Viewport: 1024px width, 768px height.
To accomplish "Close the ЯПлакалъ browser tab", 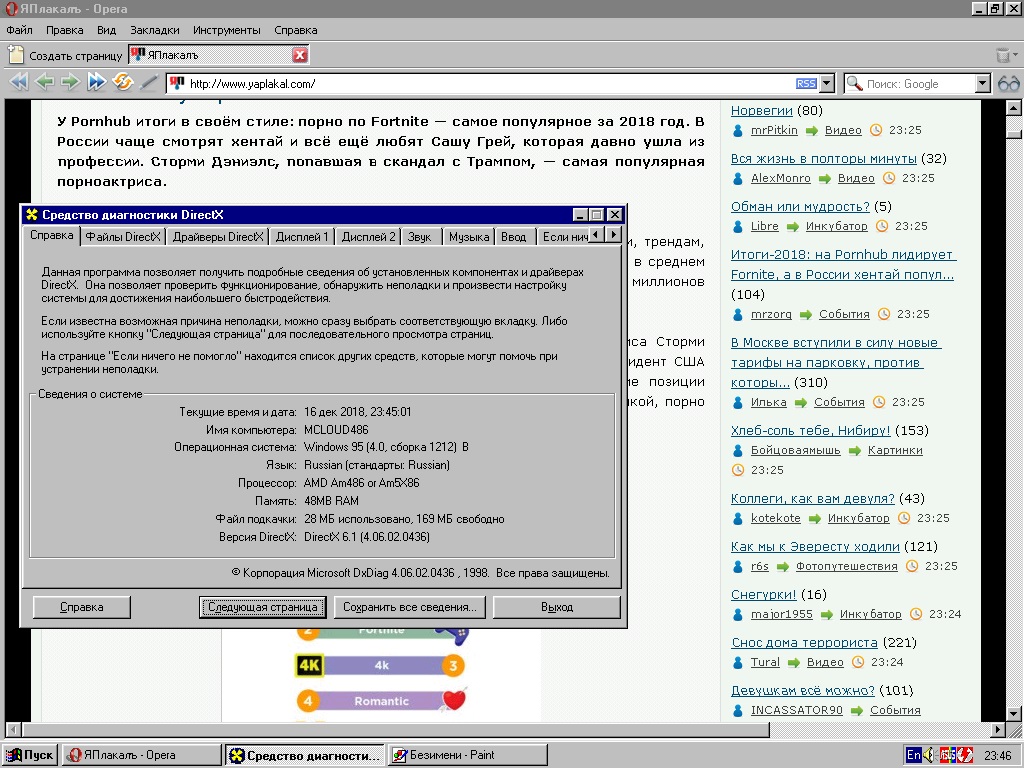I will tap(300, 55).
